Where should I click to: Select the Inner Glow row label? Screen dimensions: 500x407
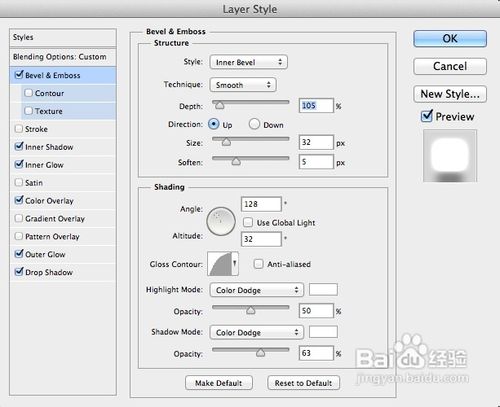pyautogui.click(x=44, y=165)
